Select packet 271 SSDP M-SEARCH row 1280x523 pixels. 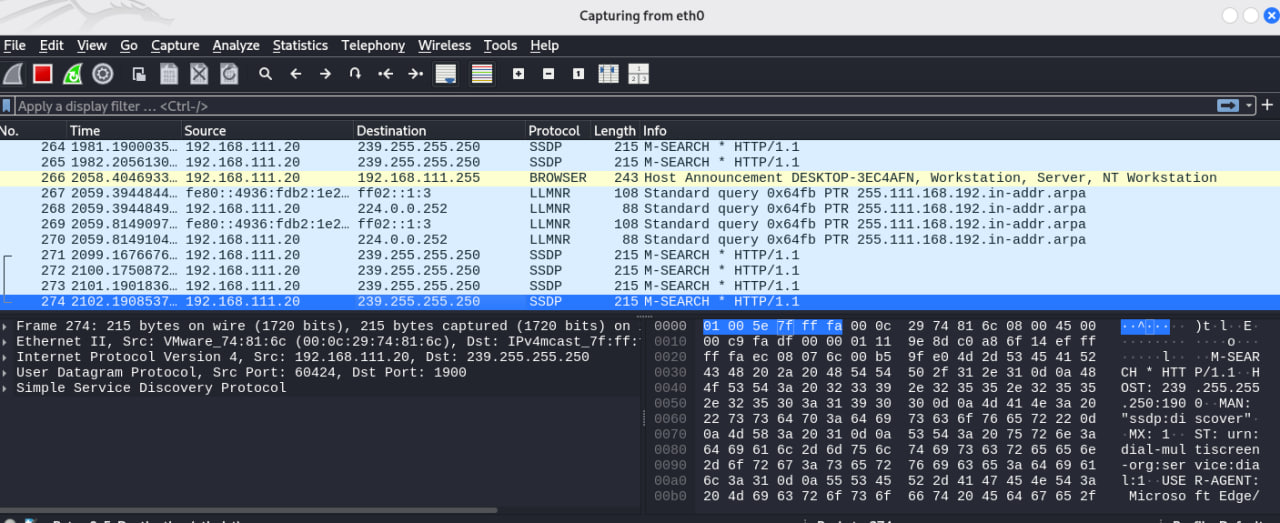point(640,255)
